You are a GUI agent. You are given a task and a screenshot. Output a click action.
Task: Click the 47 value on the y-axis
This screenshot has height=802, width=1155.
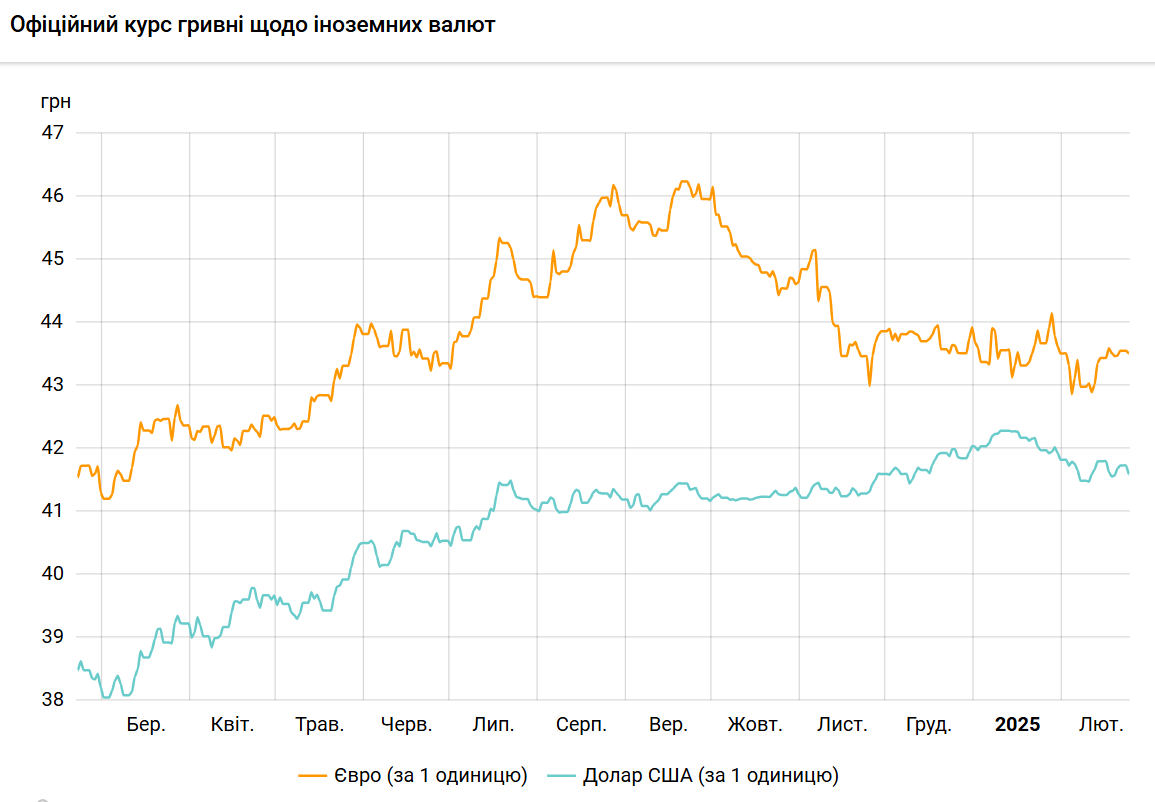pos(52,133)
